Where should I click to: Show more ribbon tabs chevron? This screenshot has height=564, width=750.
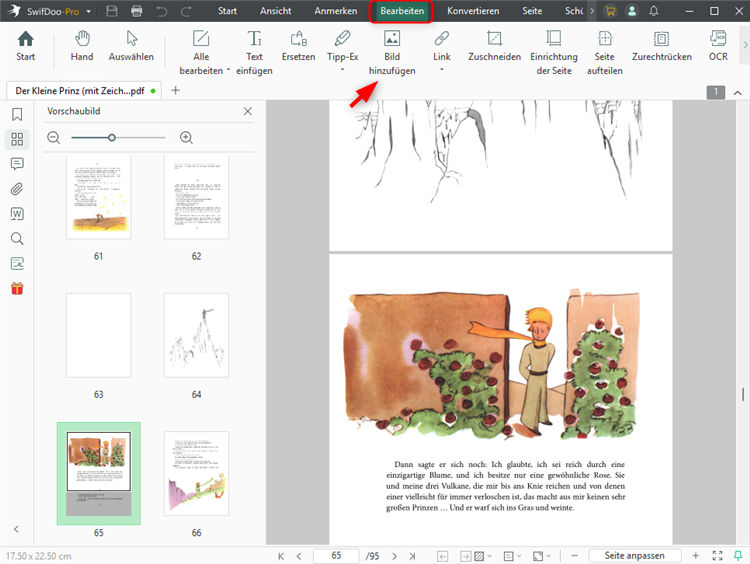click(x=592, y=11)
